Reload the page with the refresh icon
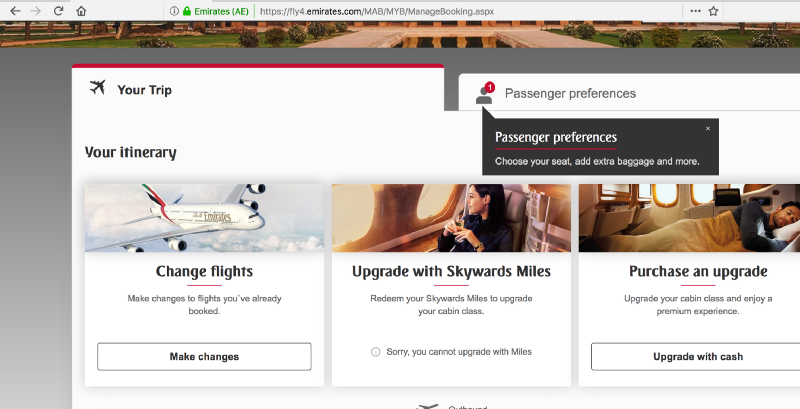Screen dimensions: 800x409 pos(58,11)
